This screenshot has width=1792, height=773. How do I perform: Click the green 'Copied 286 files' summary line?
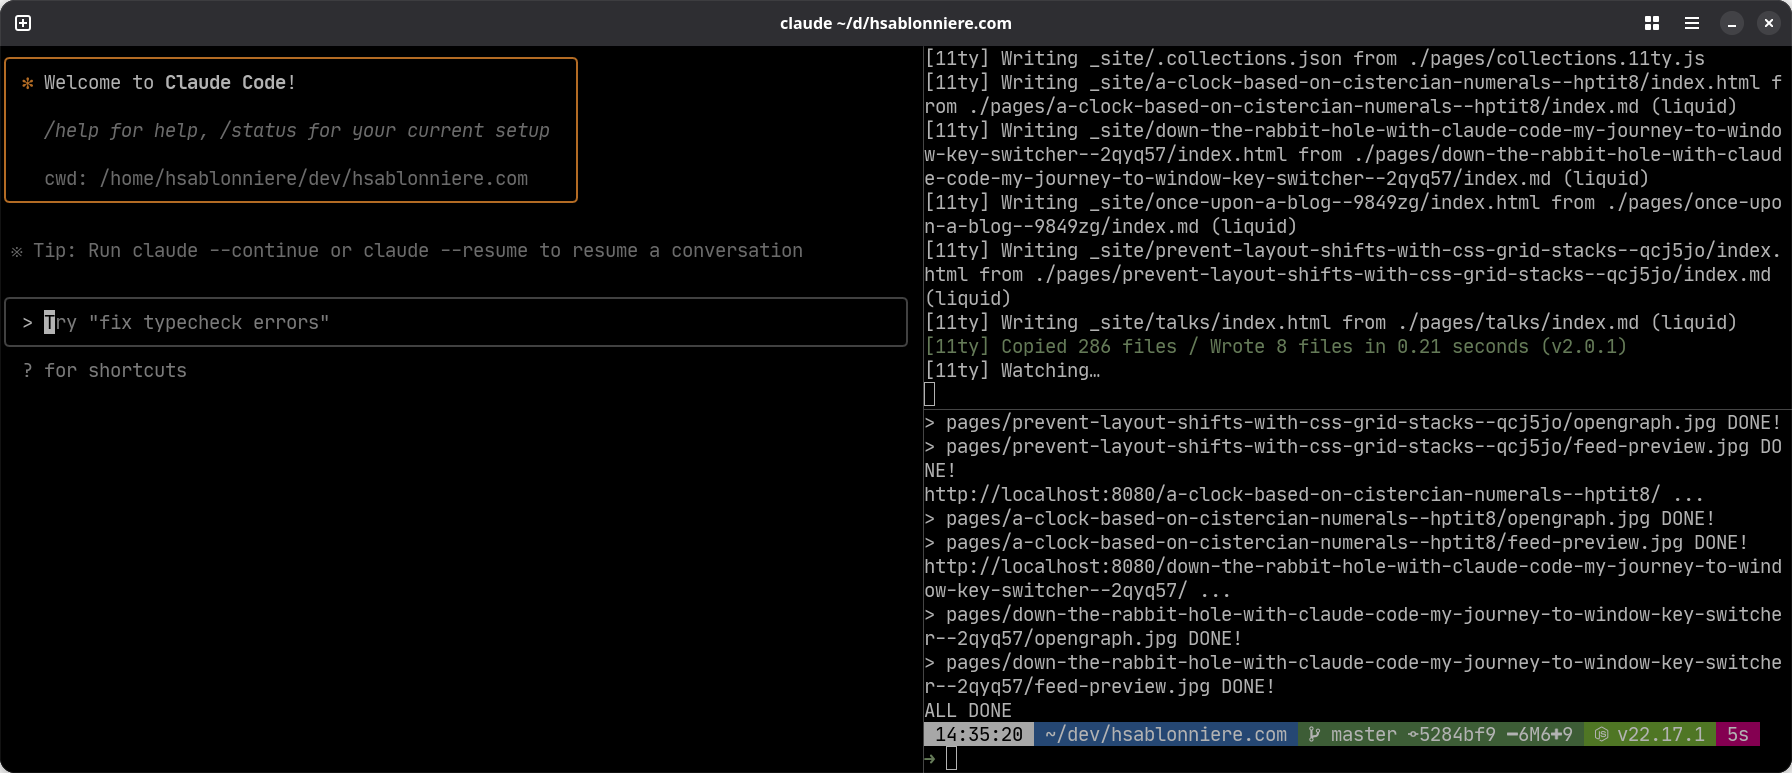[1275, 346]
